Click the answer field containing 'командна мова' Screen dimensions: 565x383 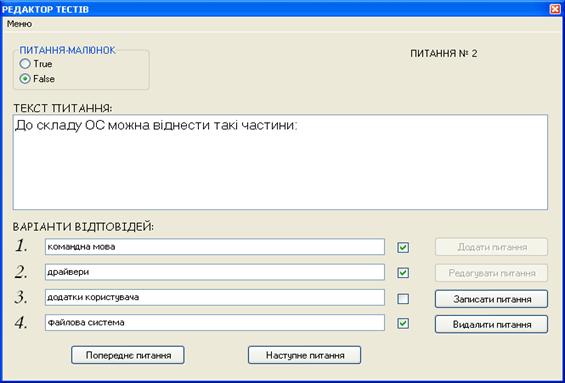(215, 247)
